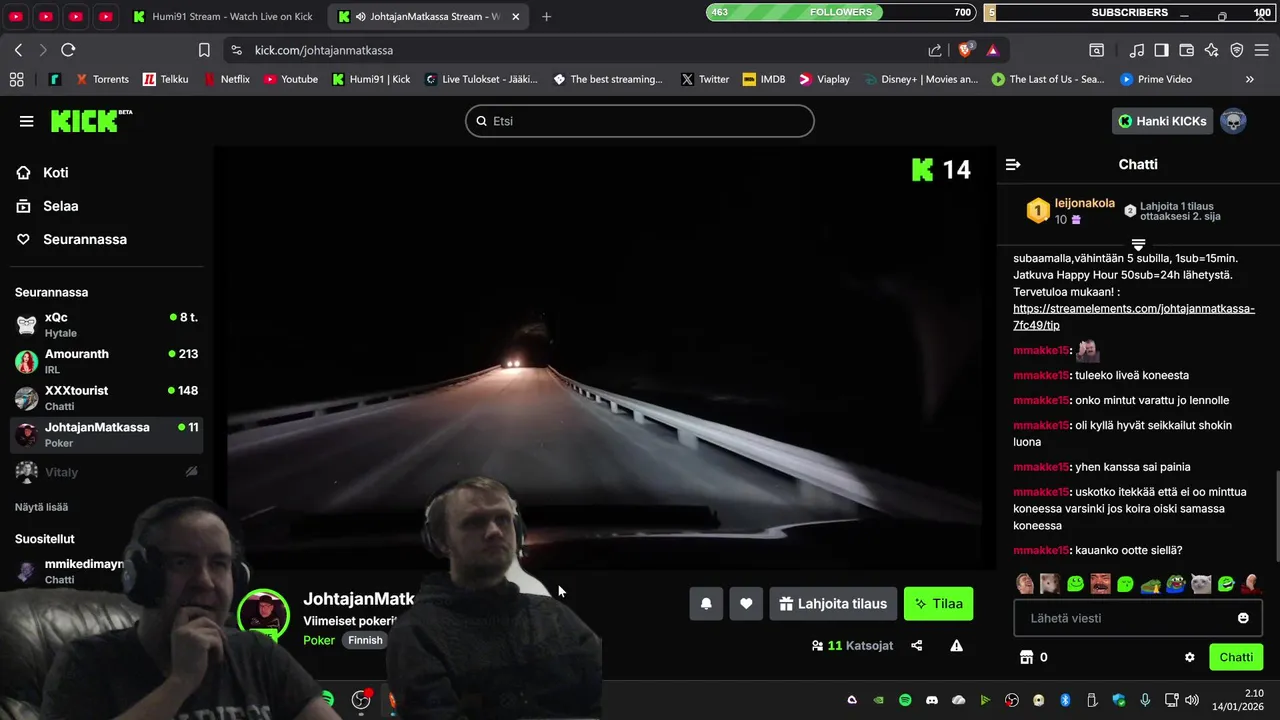Insert the white cat emote
Image resolution: width=1280 pixels, height=720 pixels.
coord(1201,584)
